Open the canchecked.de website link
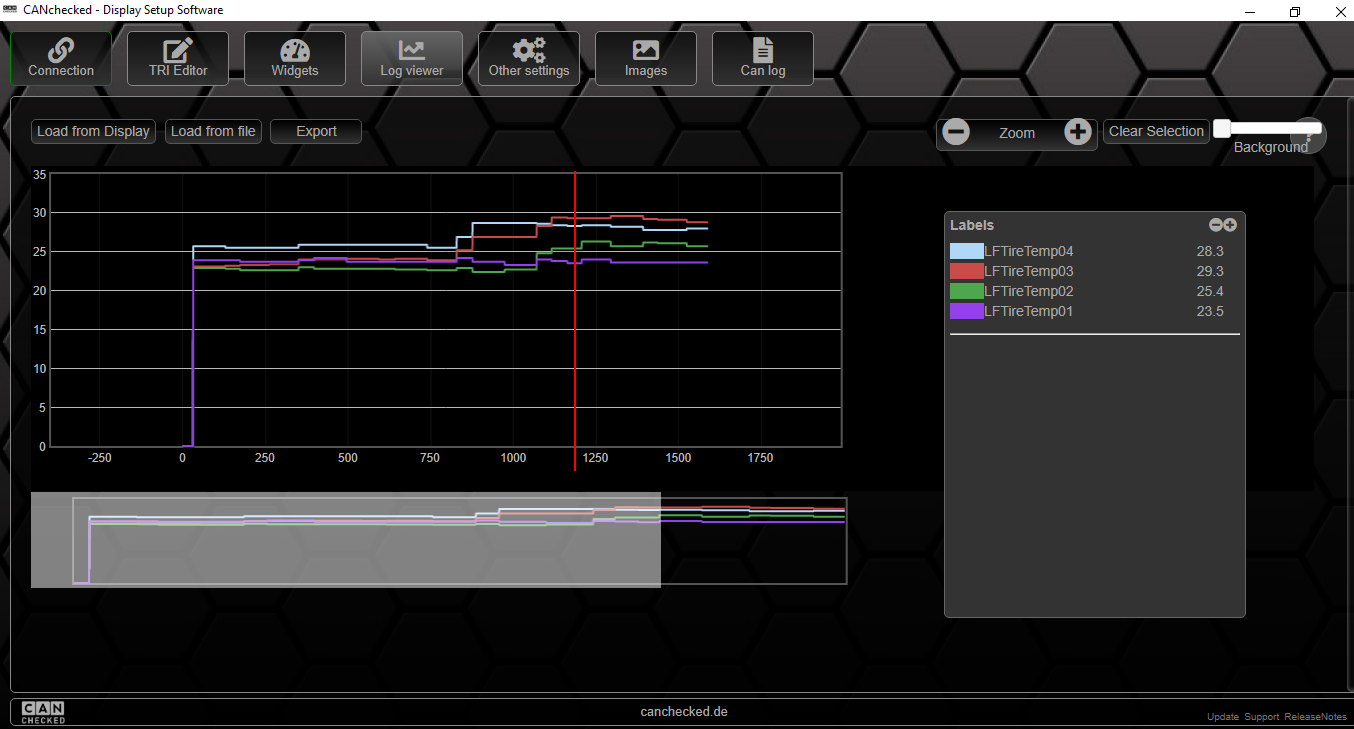This screenshot has width=1354, height=729. [x=684, y=712]
